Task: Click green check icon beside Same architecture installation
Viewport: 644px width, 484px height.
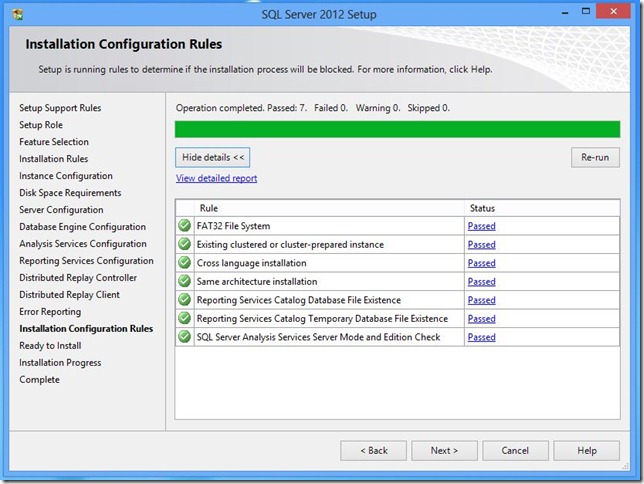Action: click(184, 281)
